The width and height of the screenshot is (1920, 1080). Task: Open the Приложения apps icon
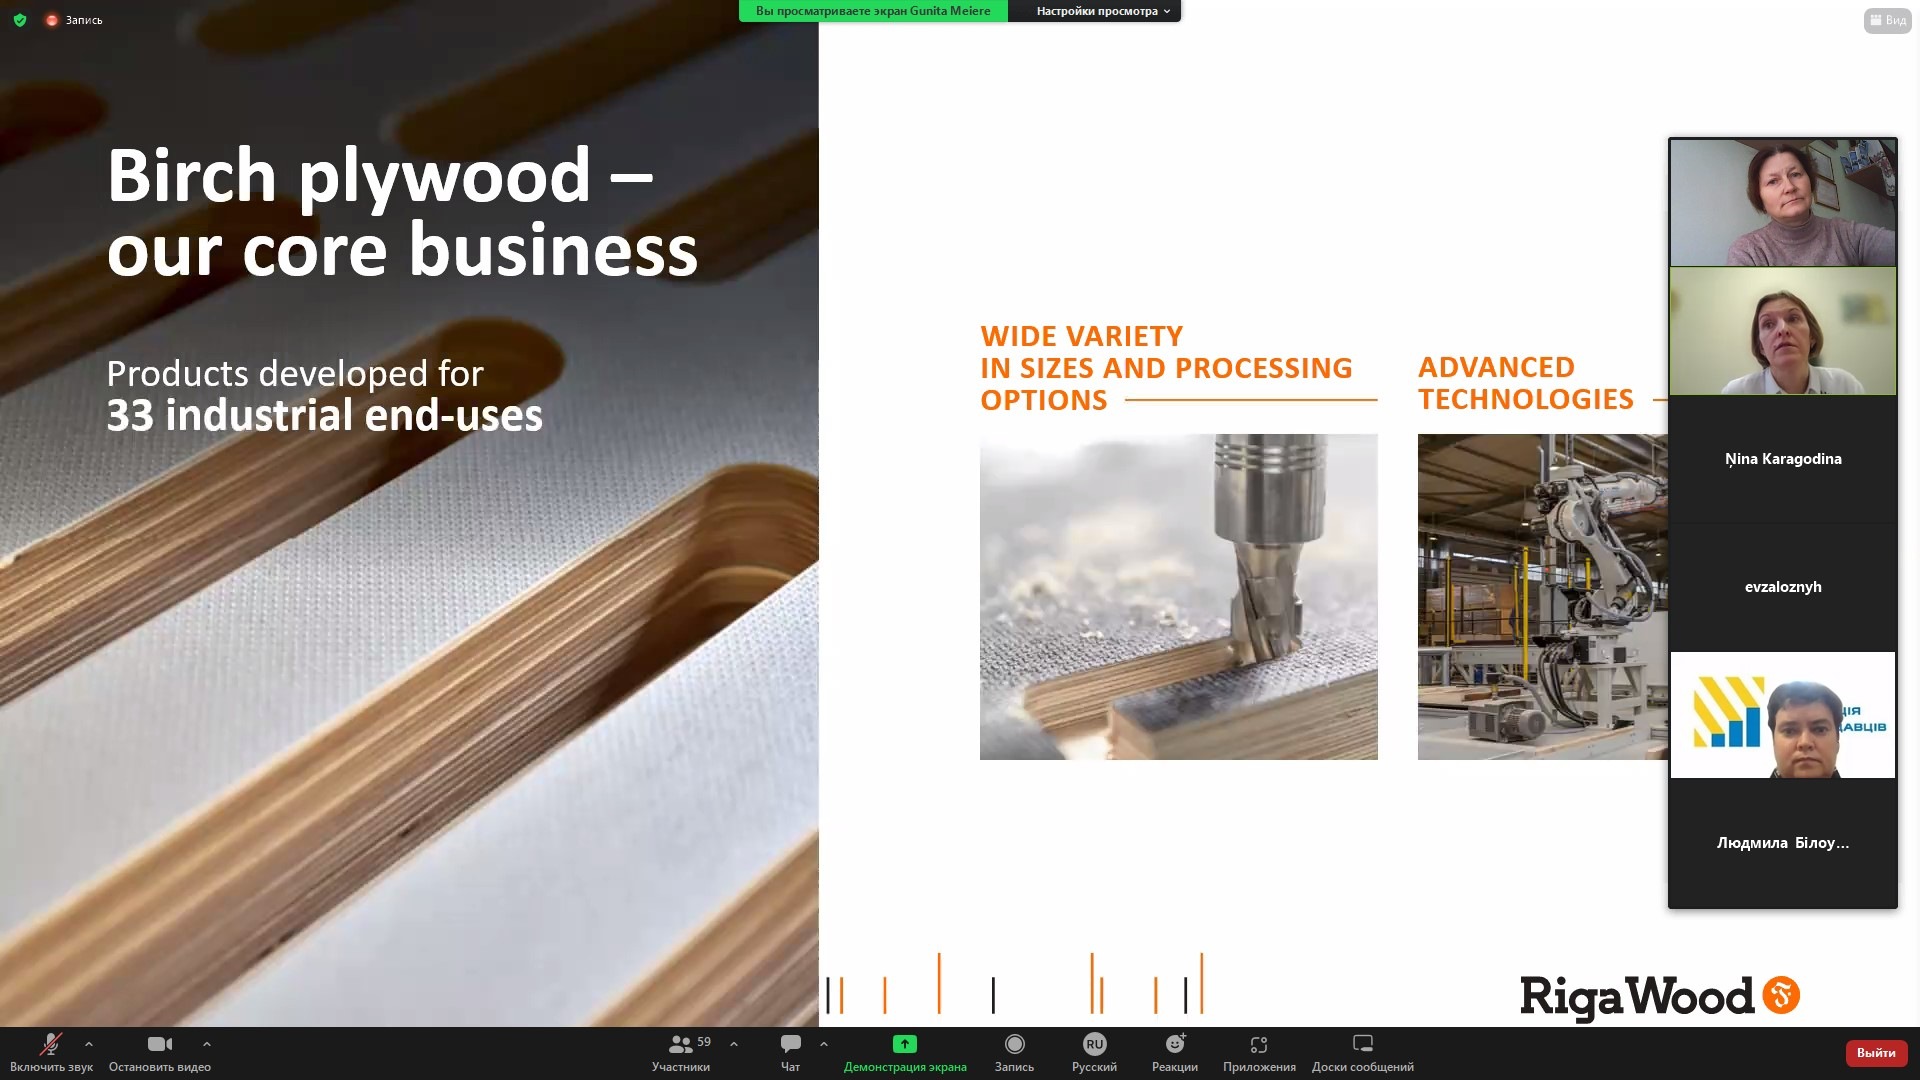1258,1045
